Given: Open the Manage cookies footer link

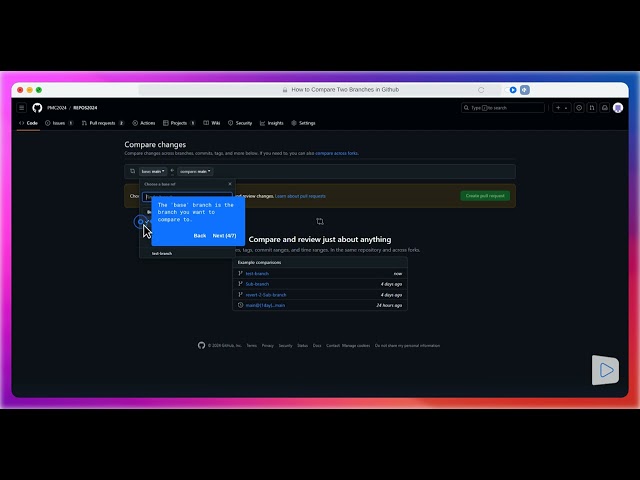Looking at the screenshot, I should 356,346.
